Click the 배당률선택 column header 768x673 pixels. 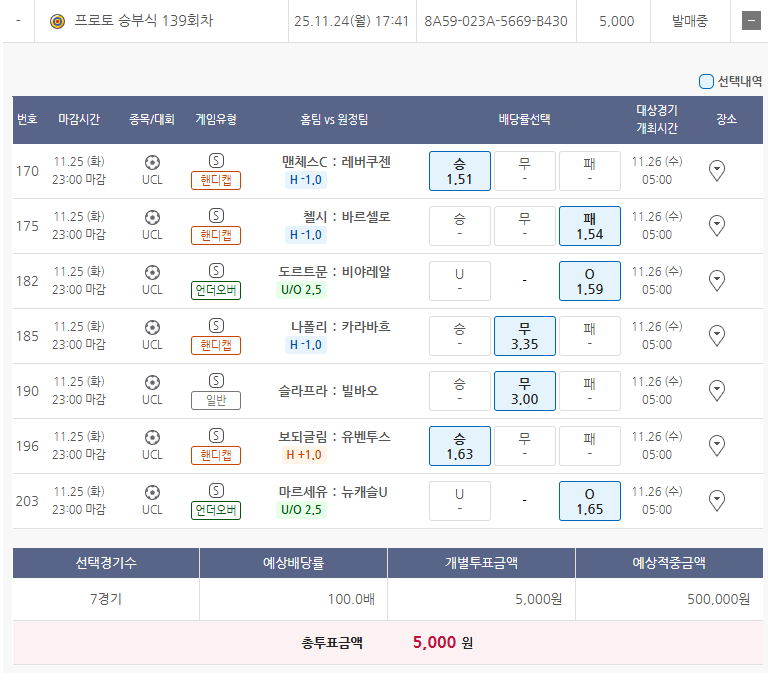point(524,119)
